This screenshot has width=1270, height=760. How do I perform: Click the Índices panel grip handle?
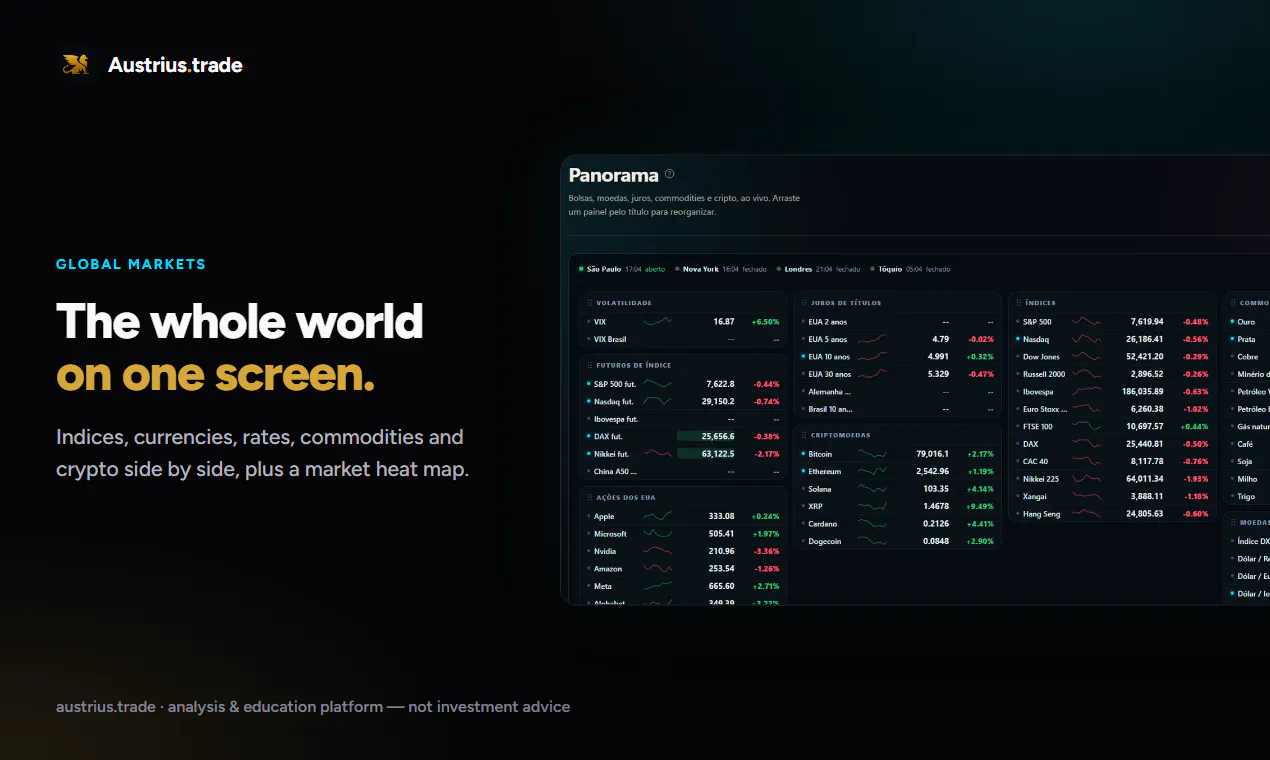(x=1017, y=303)
